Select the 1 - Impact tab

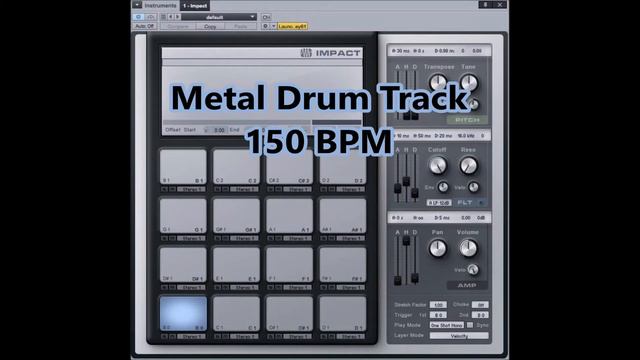coord(195,5)
